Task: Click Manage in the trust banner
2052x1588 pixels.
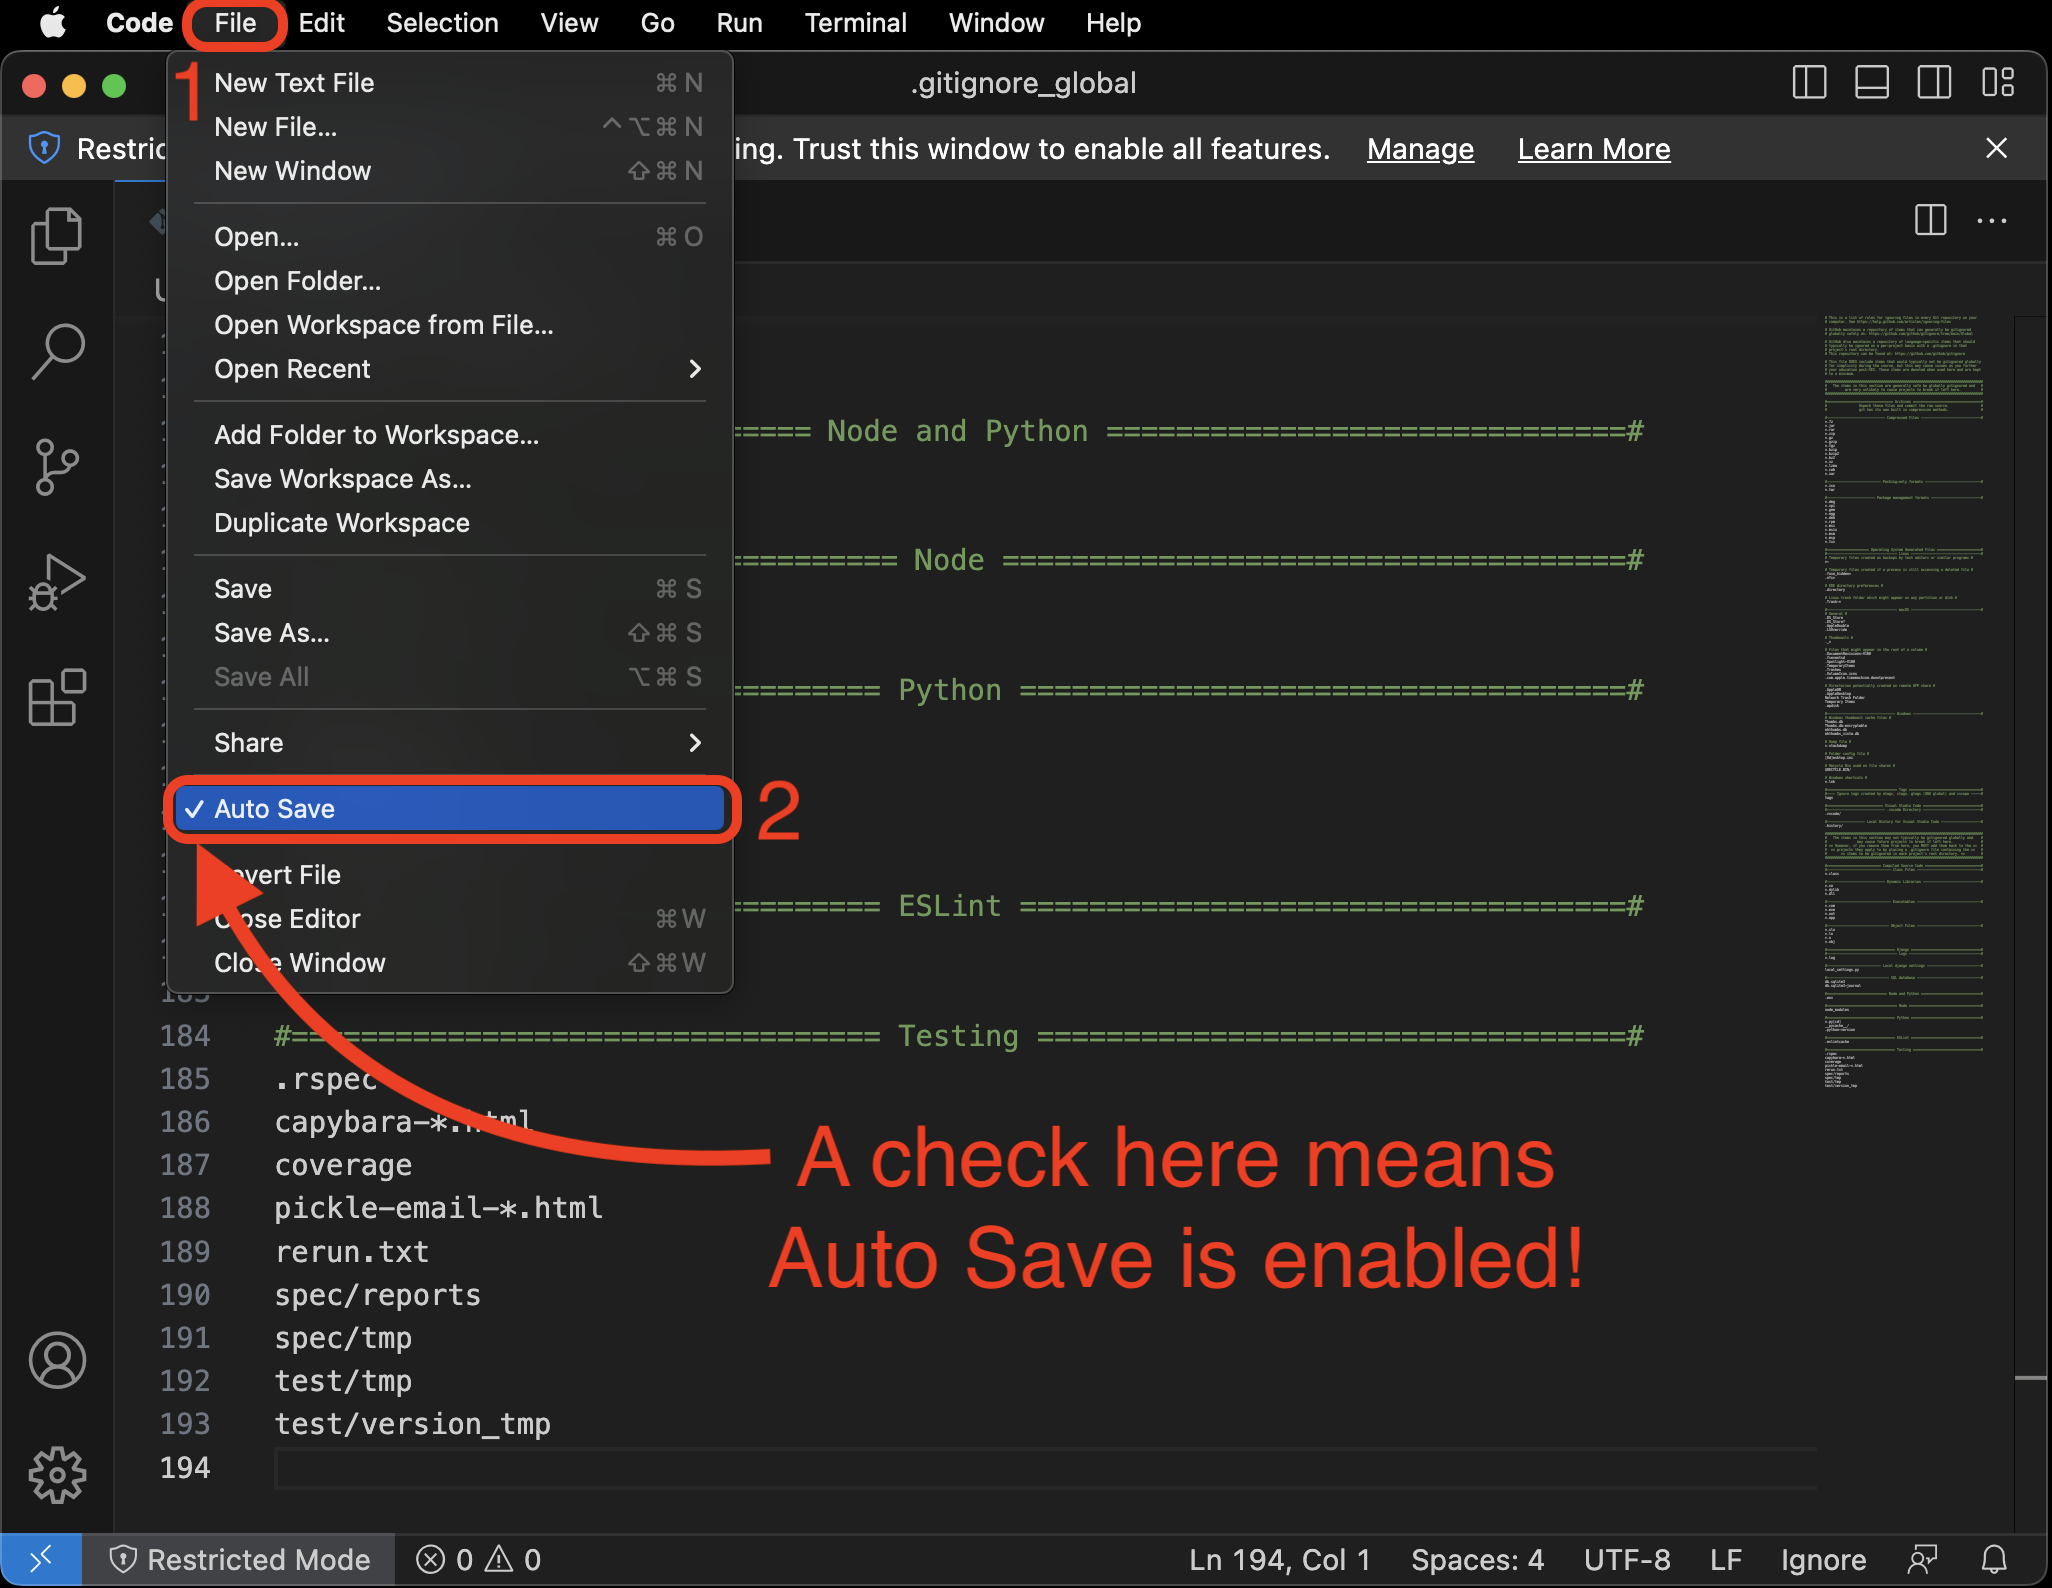Action: click(x=1420, y=148)
